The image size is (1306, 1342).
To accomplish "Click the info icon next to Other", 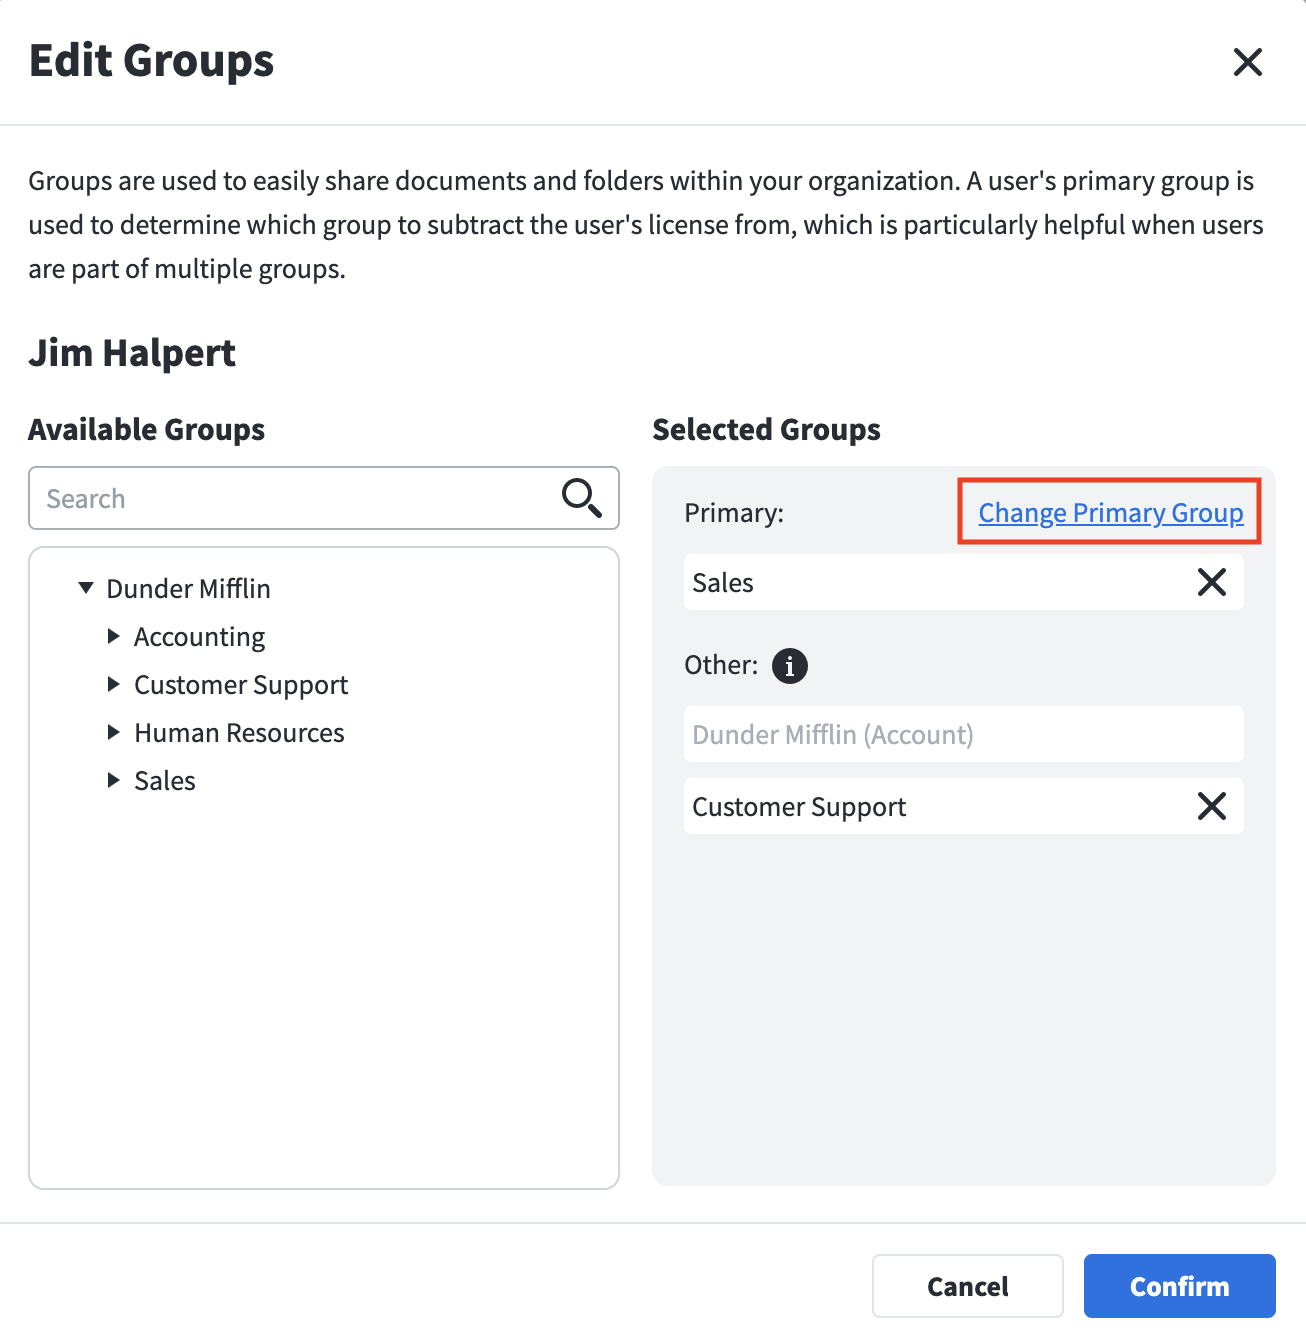I will point(790,665).
